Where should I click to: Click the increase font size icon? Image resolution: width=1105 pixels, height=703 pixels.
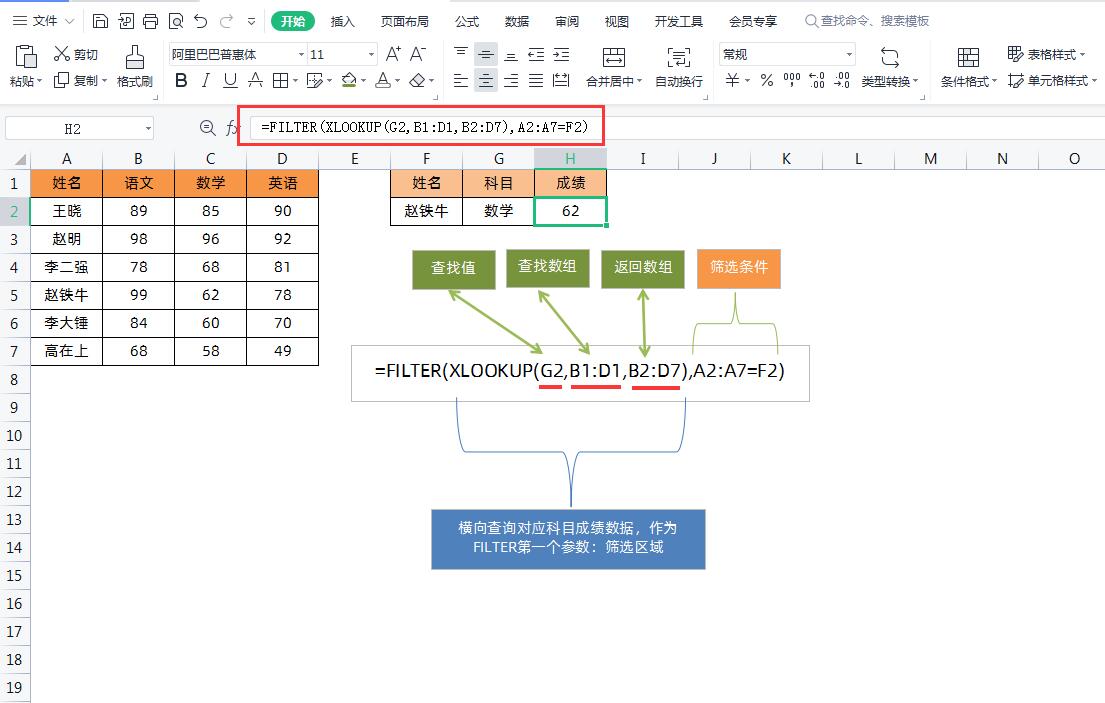coord(393,54)
